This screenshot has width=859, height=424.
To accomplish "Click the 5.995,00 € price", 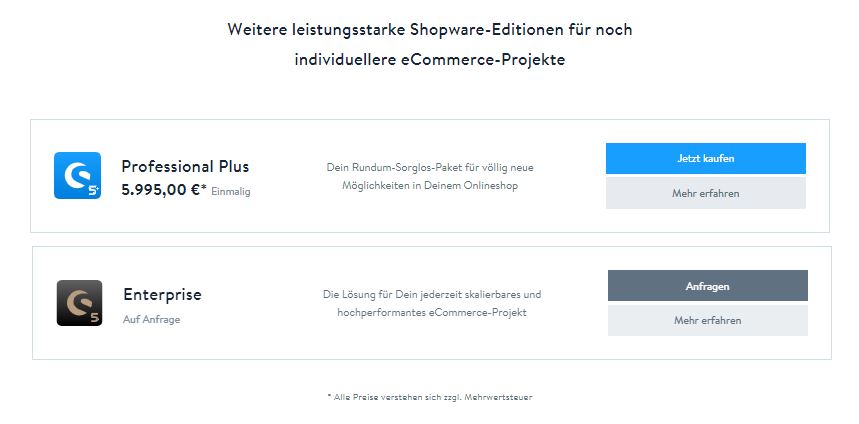I will tap(160, 190).
